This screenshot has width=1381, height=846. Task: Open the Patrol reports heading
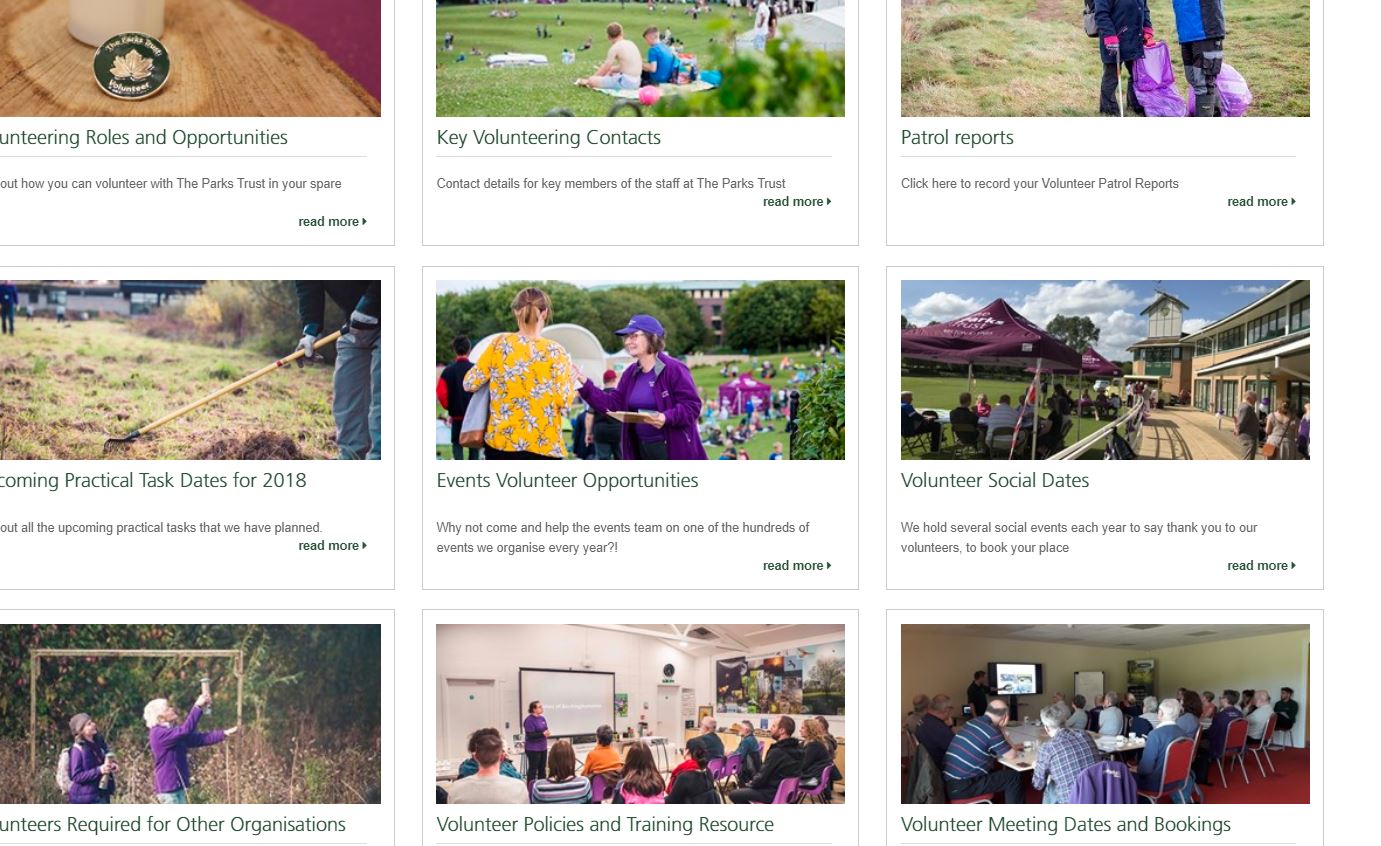point(957,138)
